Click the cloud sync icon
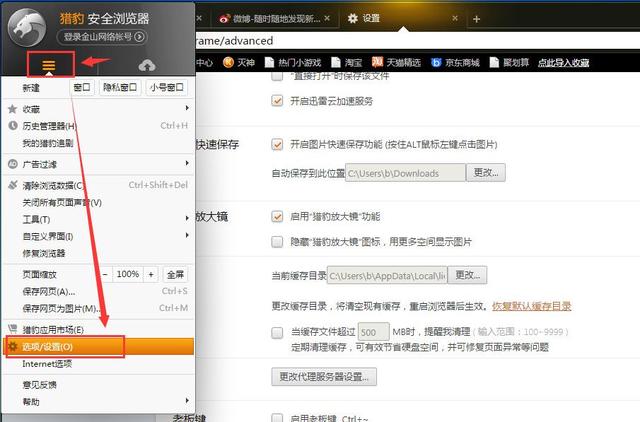Screen dimensions: 640x422 tap(147, 65)
